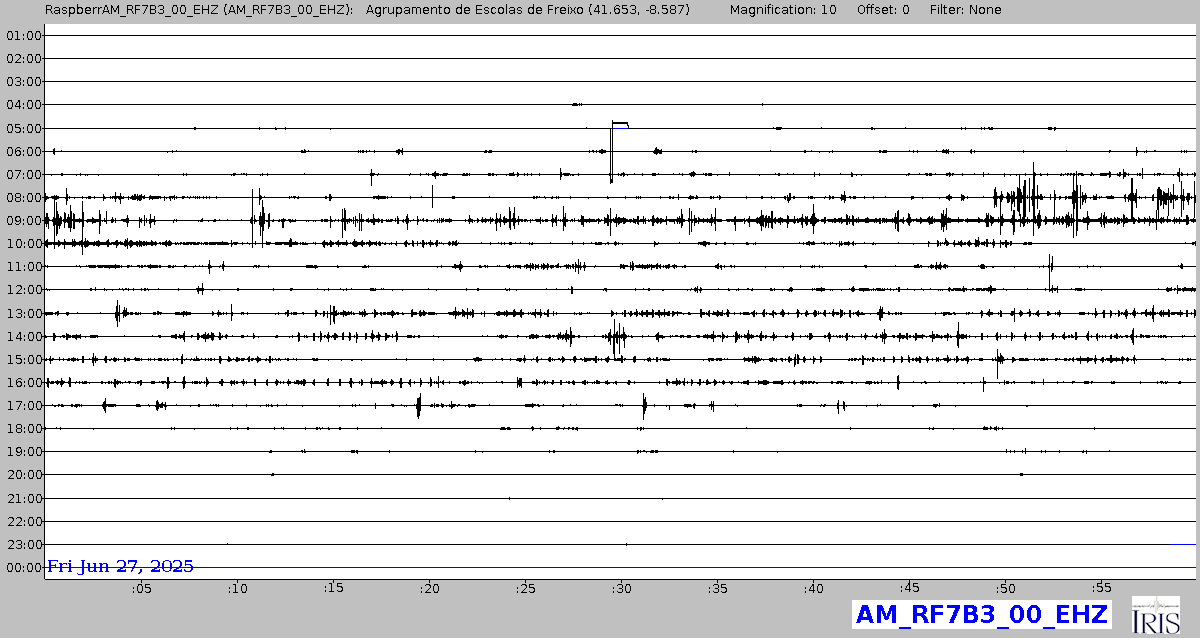This screenshot has height=638, width=1200.
Task: Click the 12:00 hour label
Action: pos(23,290)
